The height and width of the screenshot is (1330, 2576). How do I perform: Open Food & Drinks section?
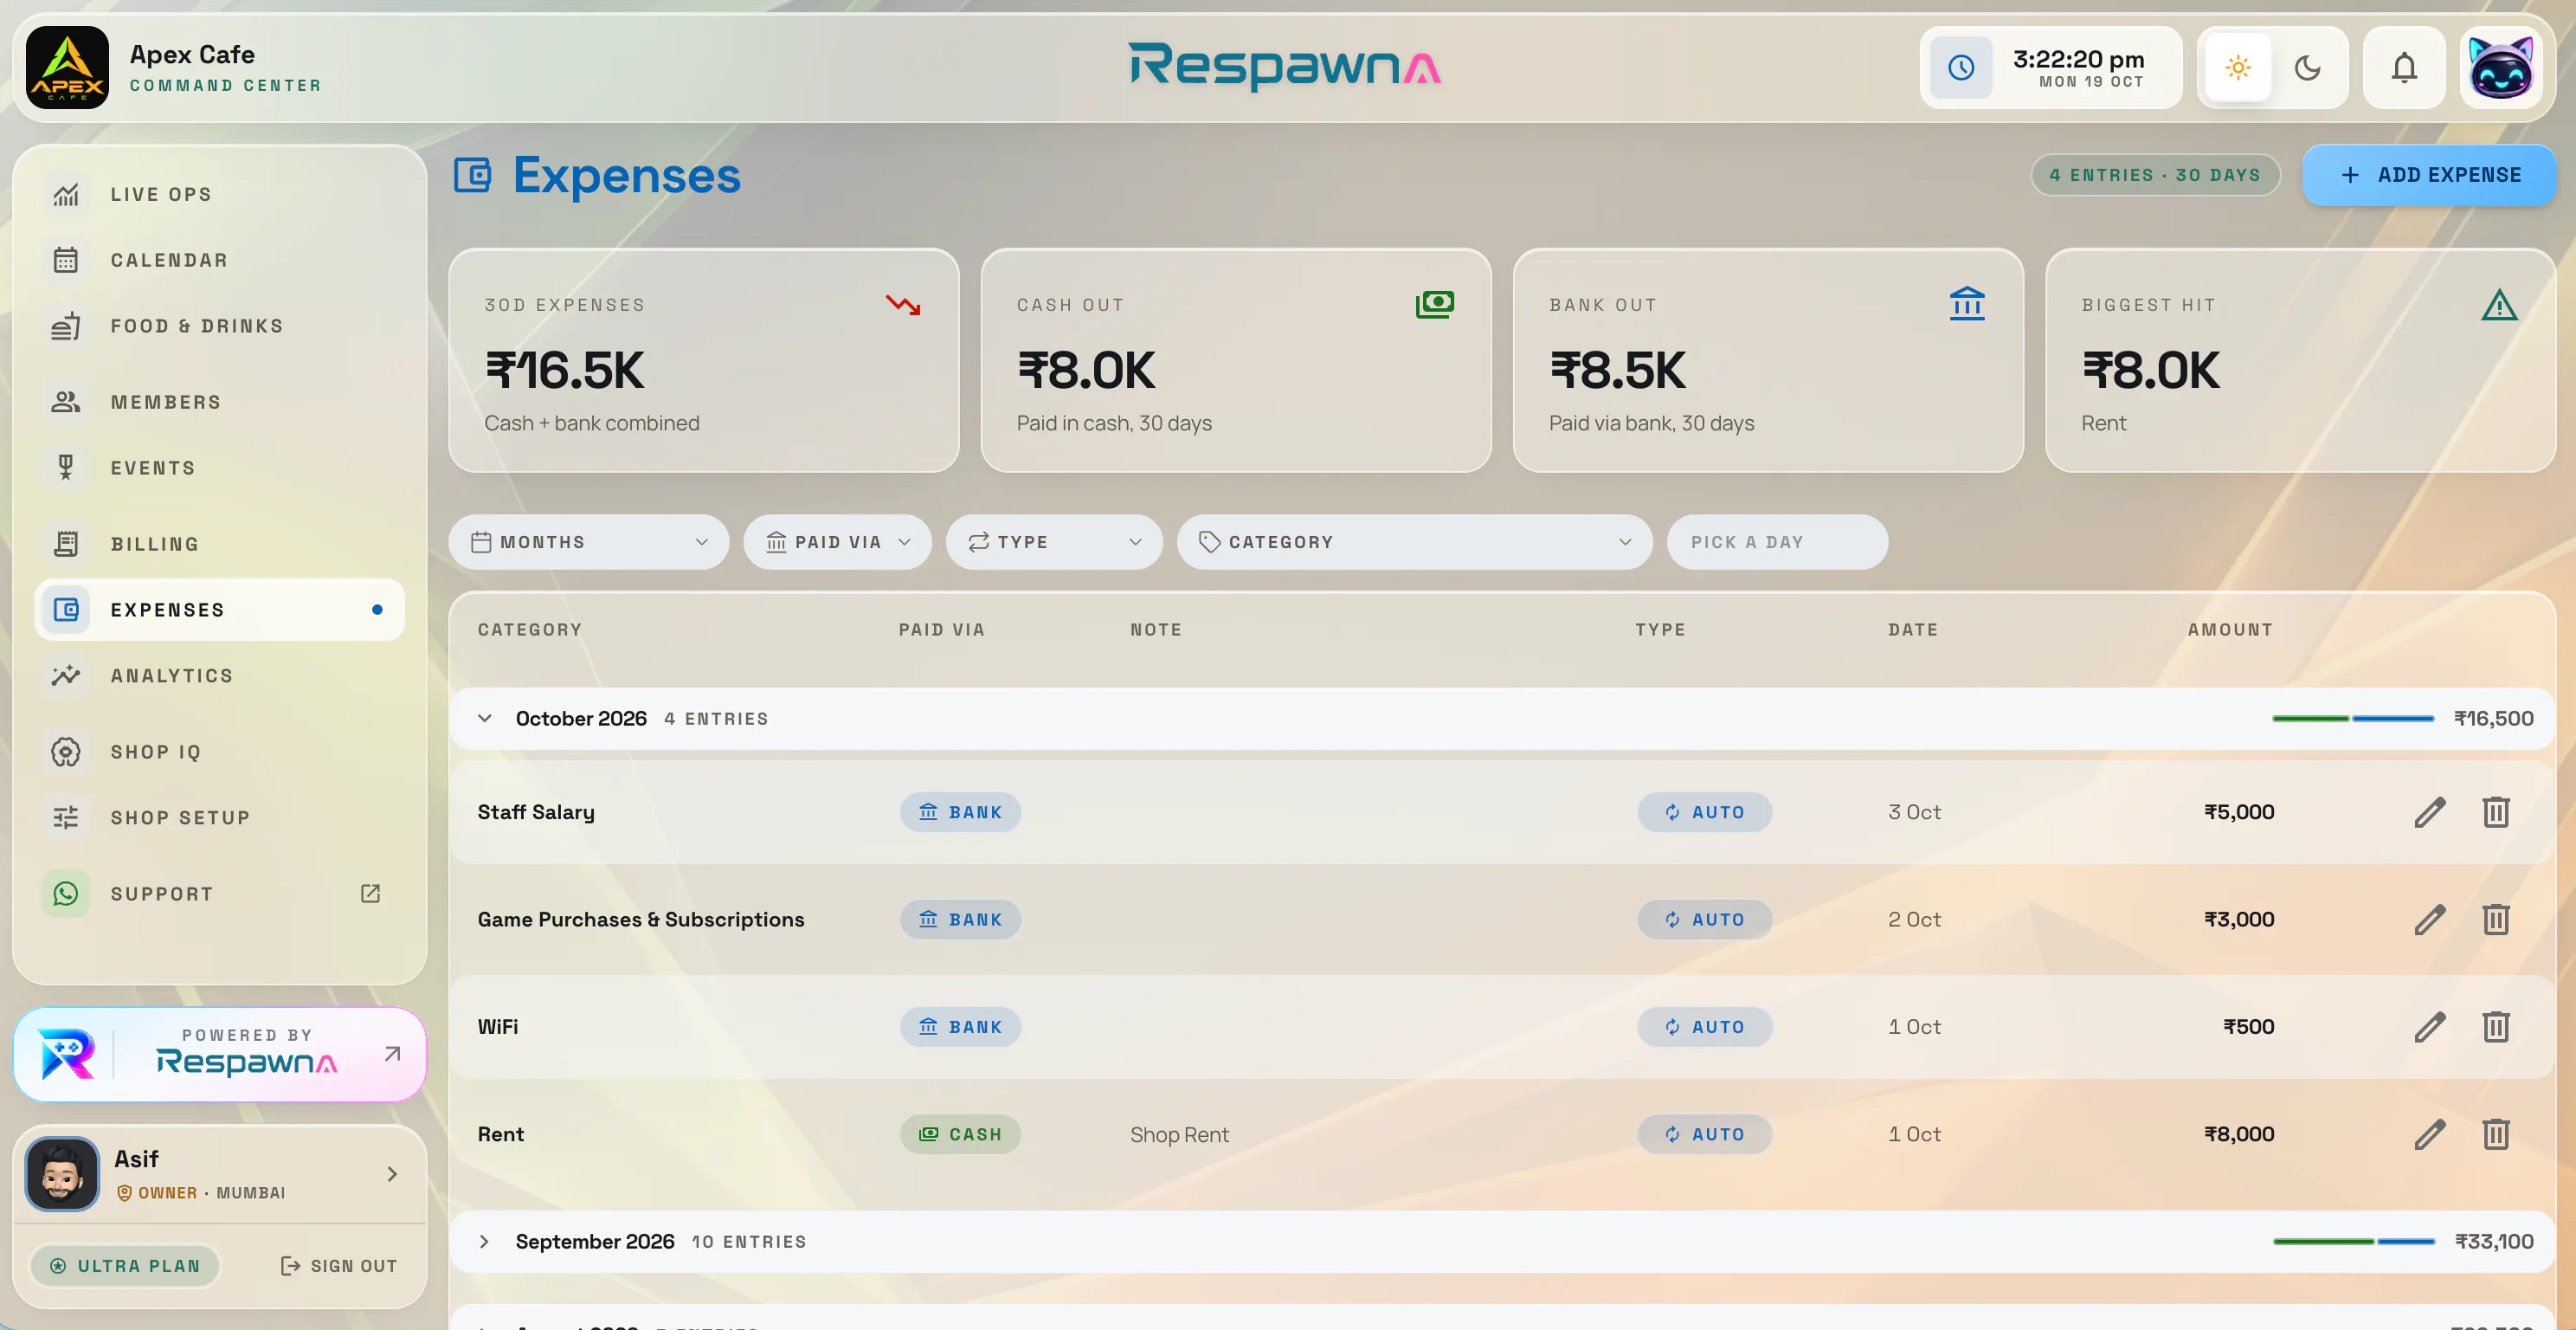[x=220, y=326]
